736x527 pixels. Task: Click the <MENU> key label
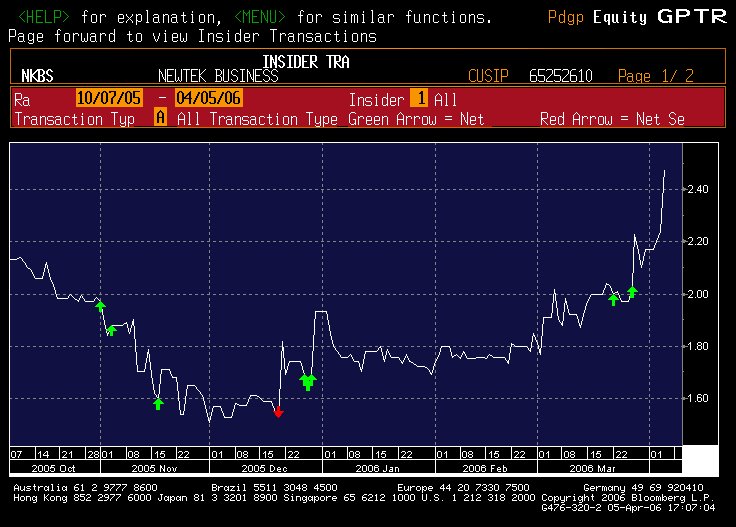click(x=260, y=17)
